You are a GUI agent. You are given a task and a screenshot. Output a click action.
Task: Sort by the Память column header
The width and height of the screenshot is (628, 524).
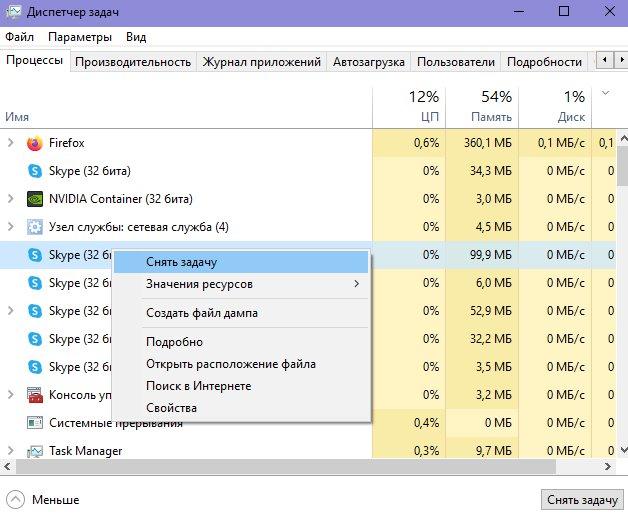pos(482,106)
